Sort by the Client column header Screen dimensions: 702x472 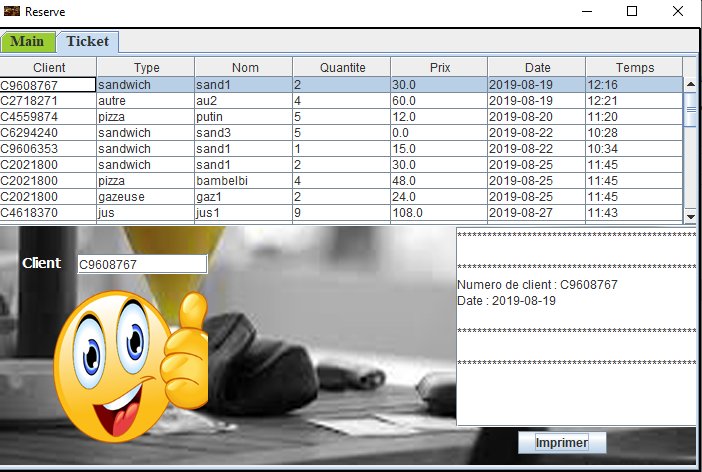point(48,67)
